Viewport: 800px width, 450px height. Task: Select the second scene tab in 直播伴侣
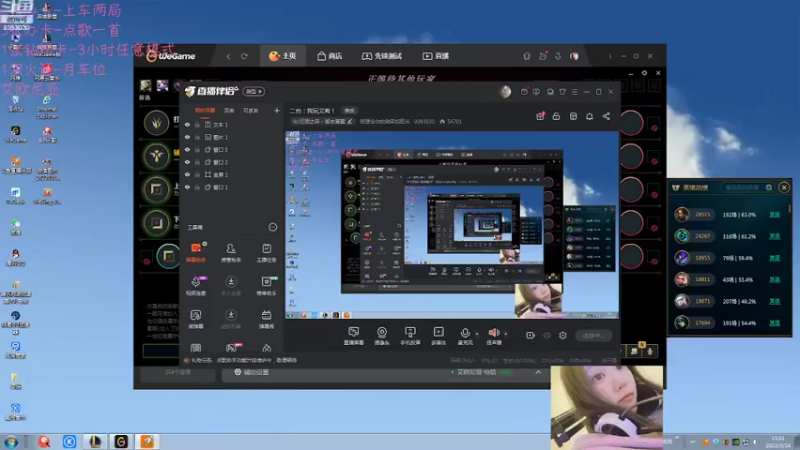coord(229,110)
